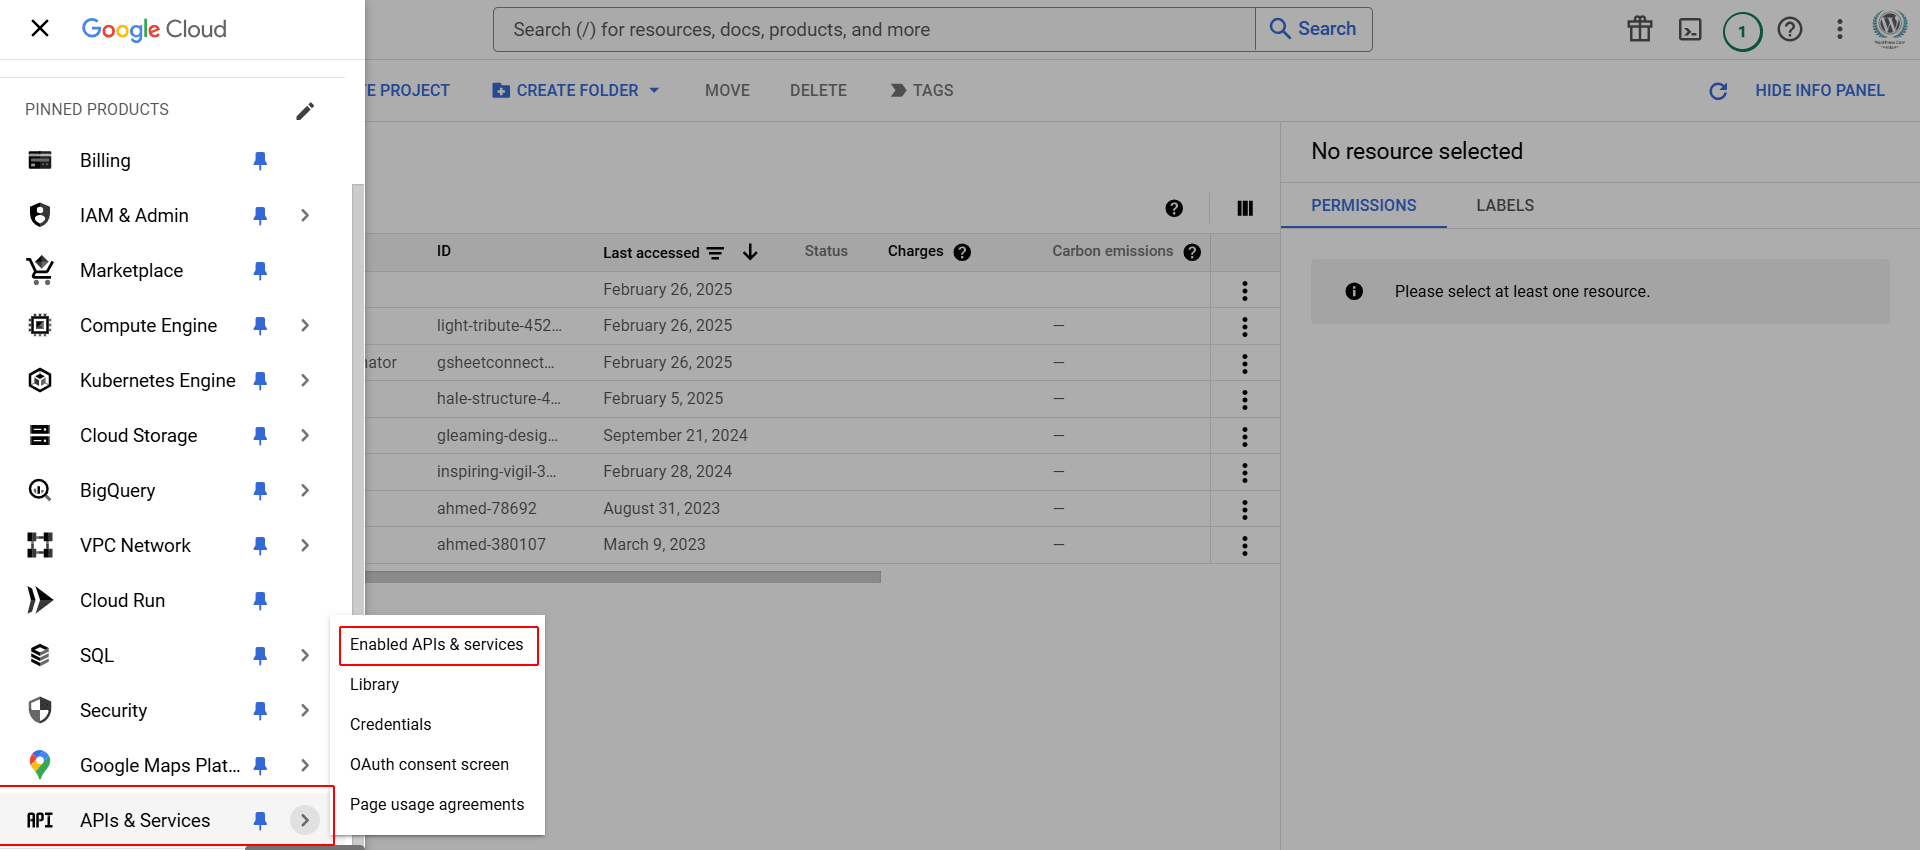The width and height of the screenshot is (1920, 850).
Task: Click the Google Maps Platform pin icon
Action: point(40,765)
